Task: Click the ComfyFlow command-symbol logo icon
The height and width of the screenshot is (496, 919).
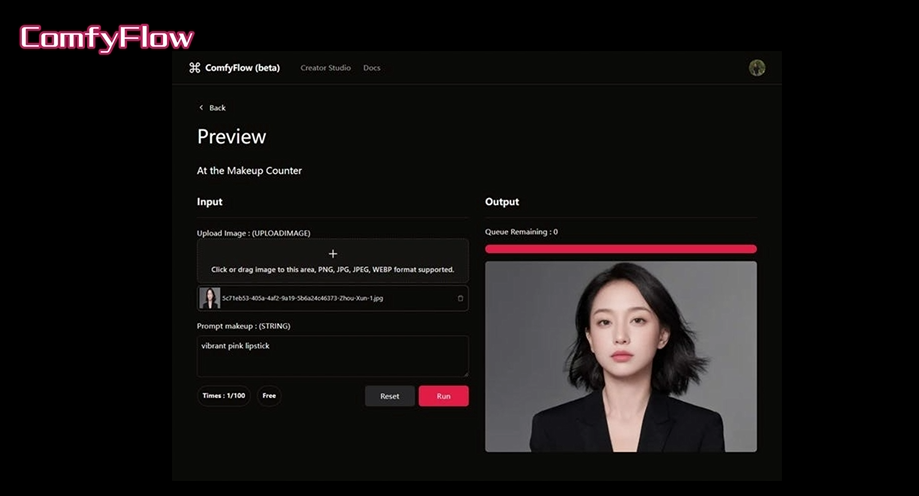Action: [x=194, y=68]
